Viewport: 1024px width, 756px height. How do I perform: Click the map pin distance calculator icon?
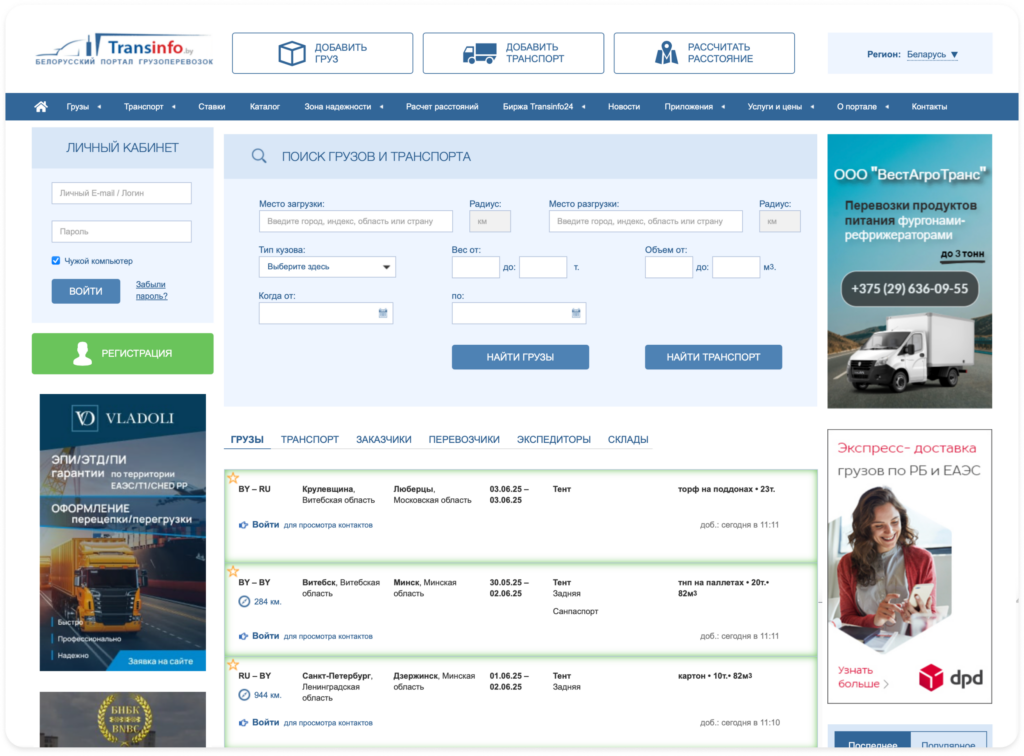pyautogui.click(x=666, y=53)
